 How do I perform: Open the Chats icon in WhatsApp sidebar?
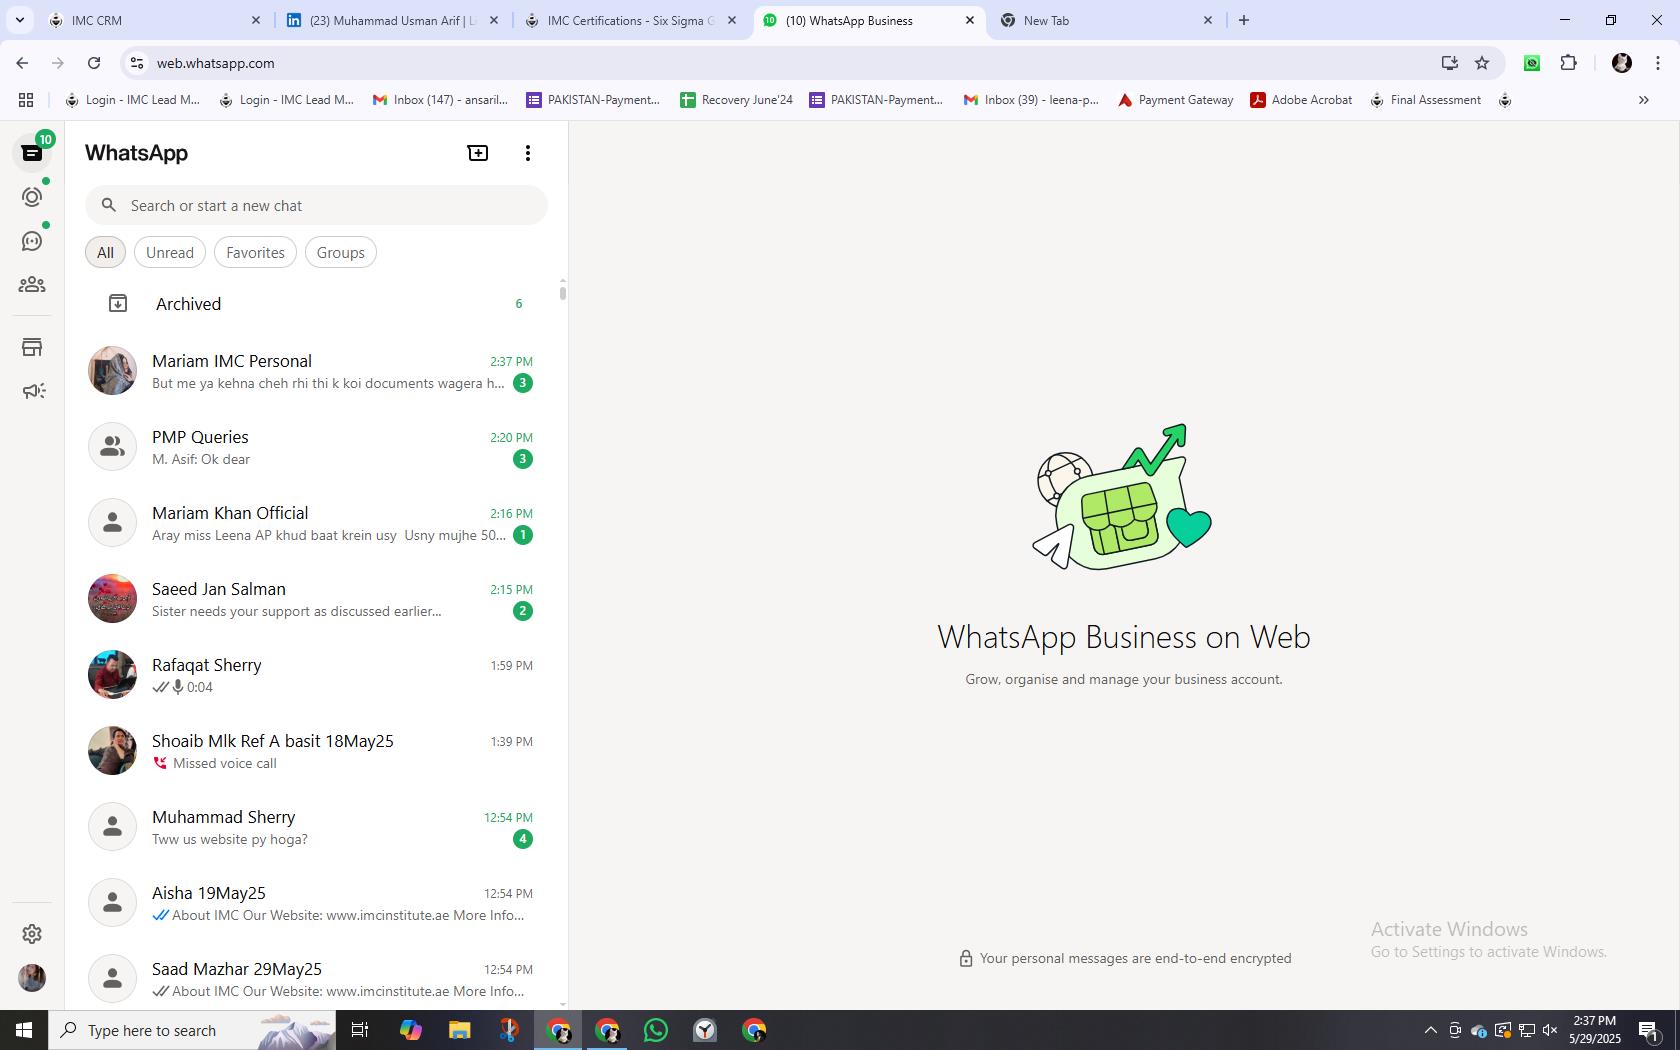click(x=32, y=153)
